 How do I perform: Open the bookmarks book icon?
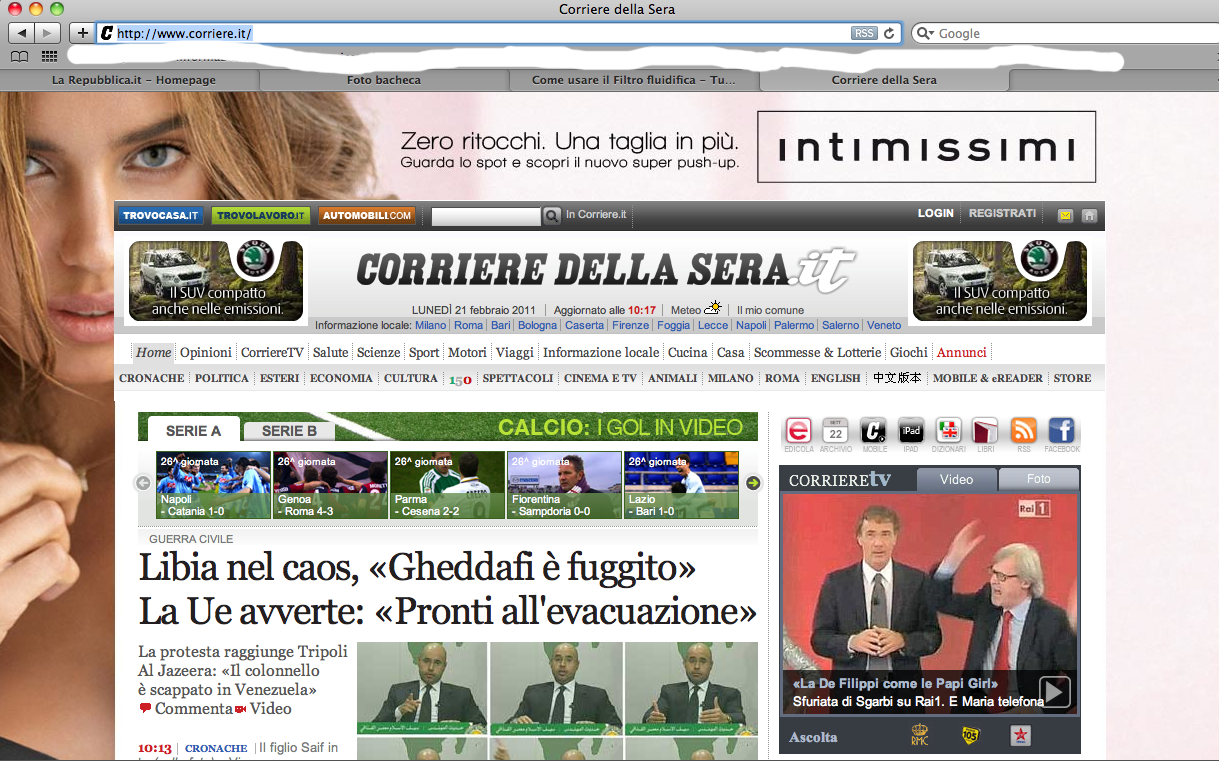pos(19,57)
